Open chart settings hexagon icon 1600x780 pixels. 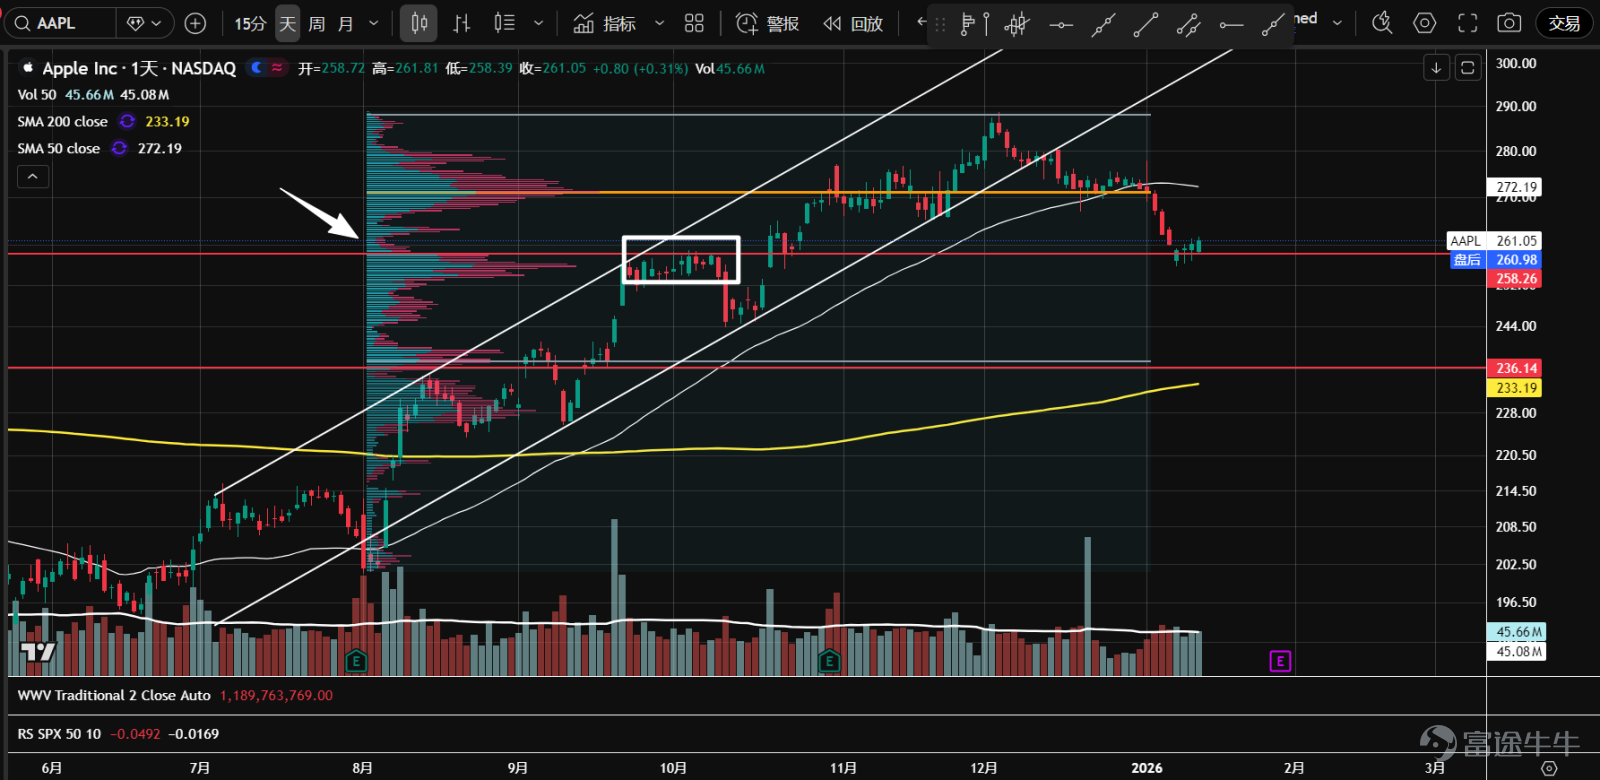[1425, 23]
